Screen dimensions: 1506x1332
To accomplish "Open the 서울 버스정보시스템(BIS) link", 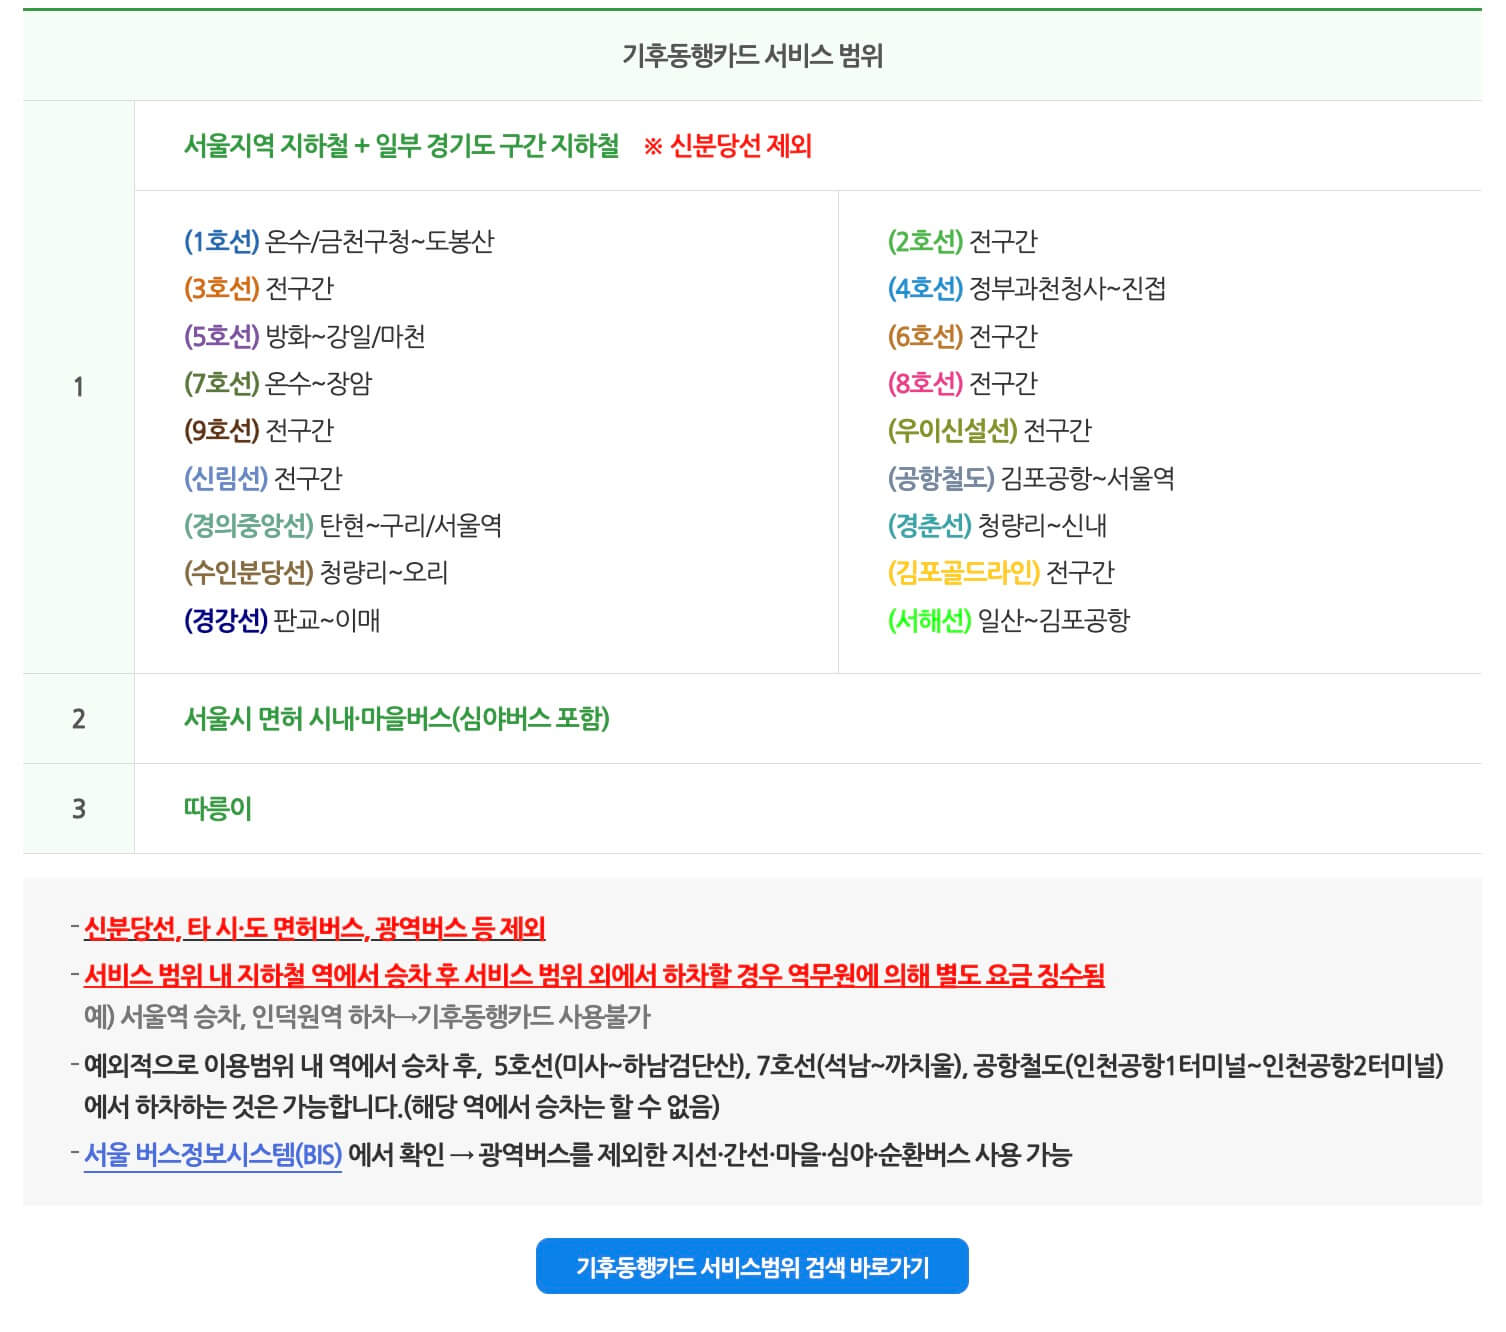I will 213,1155.
